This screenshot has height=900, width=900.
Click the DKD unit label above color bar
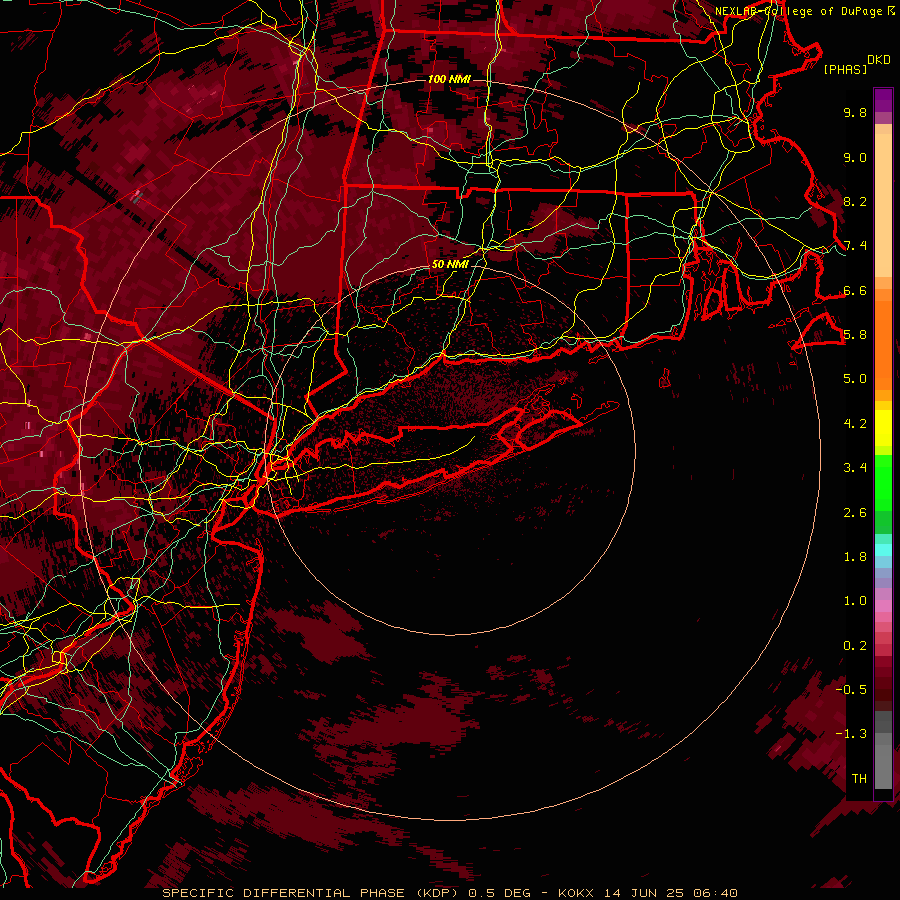click(878, 60)
